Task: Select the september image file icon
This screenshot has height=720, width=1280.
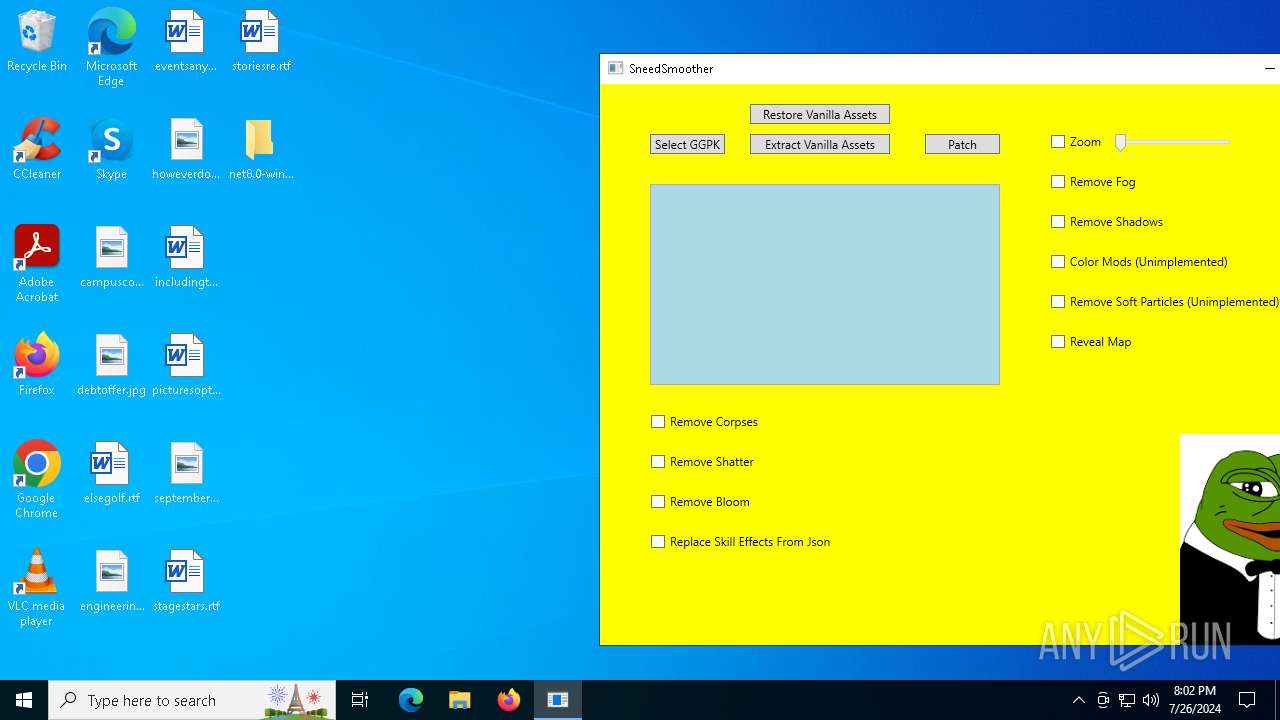Action: click(185, 474)
